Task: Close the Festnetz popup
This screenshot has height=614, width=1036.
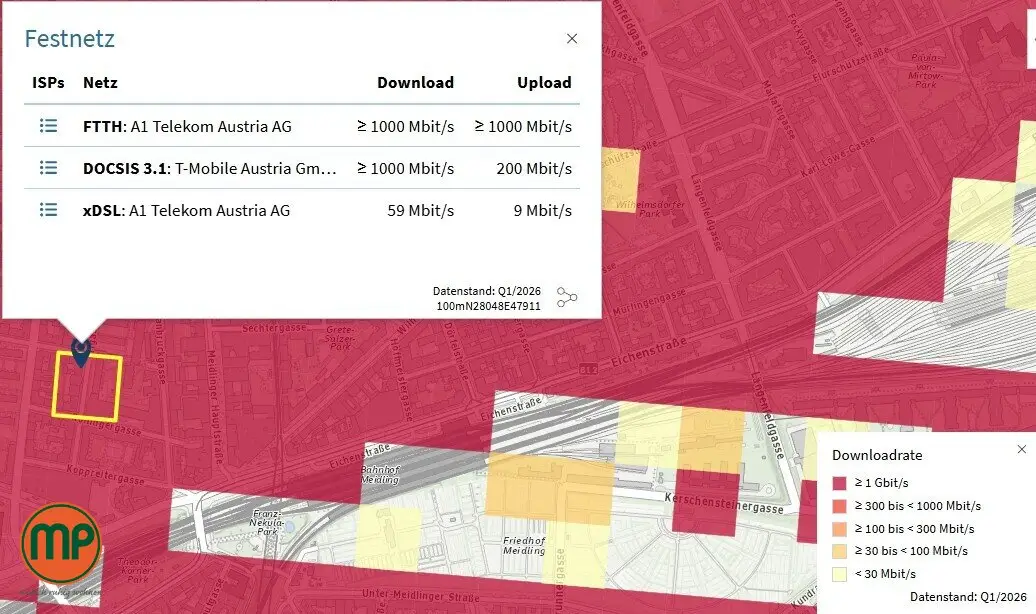Action: [572, 39]
